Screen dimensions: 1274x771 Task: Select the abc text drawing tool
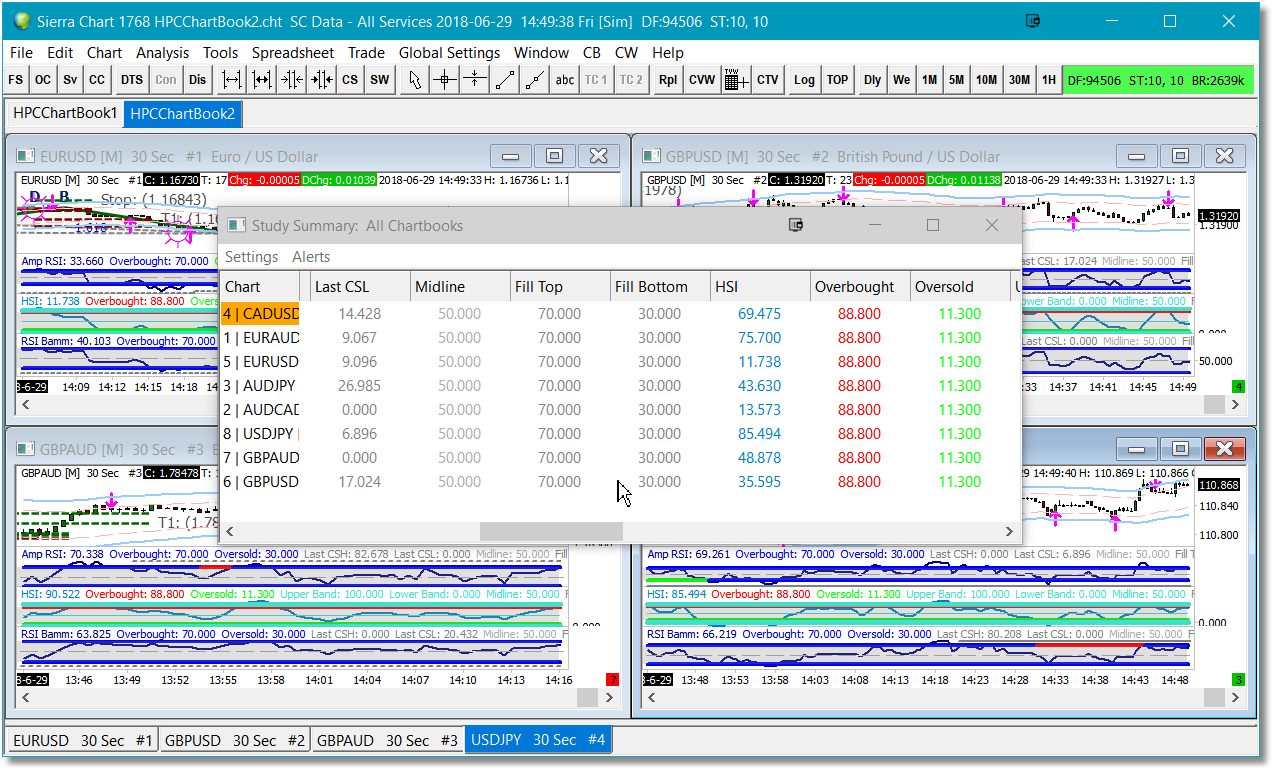(x=565, y=80)
